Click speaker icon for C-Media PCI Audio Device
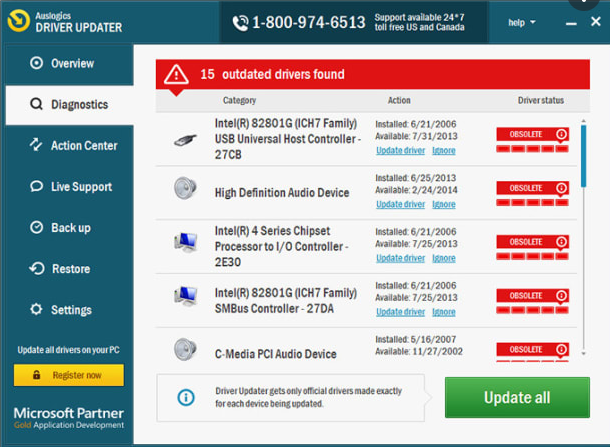This screenshot has width=610, height=447. [185, 349]
